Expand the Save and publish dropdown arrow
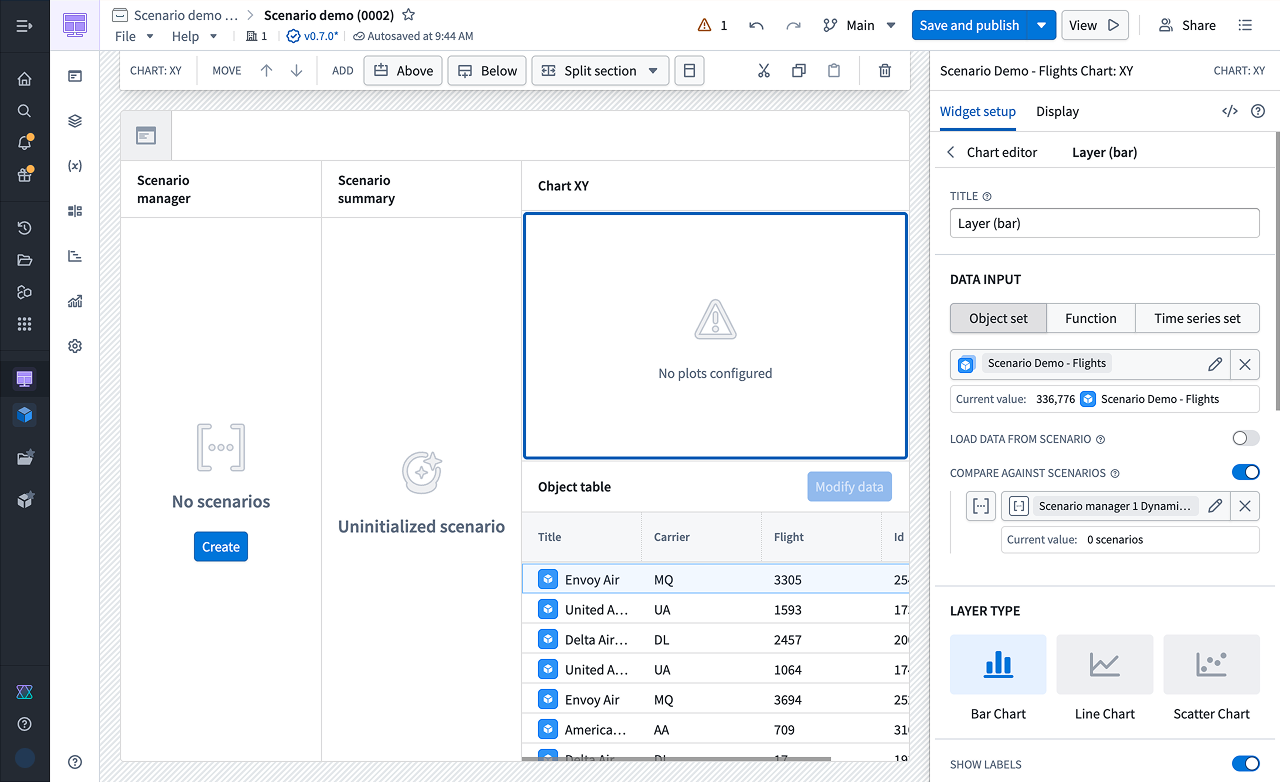Screen dimensions: 1280x782 point(1042,25)
